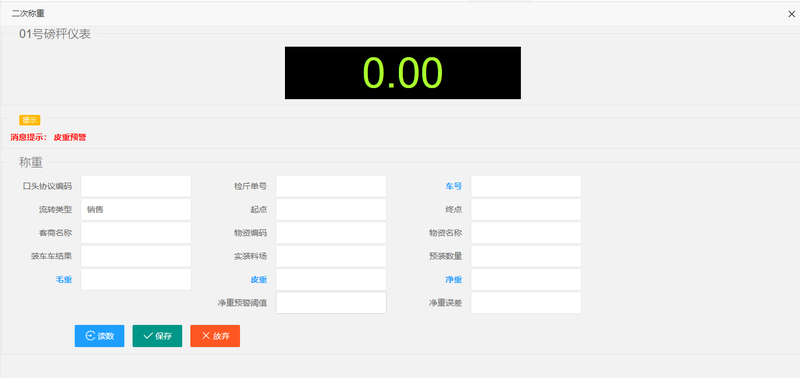Click the 流转类型 field showing 销售
Viewport: 800px width, 378px height.
tap(136, 209)
